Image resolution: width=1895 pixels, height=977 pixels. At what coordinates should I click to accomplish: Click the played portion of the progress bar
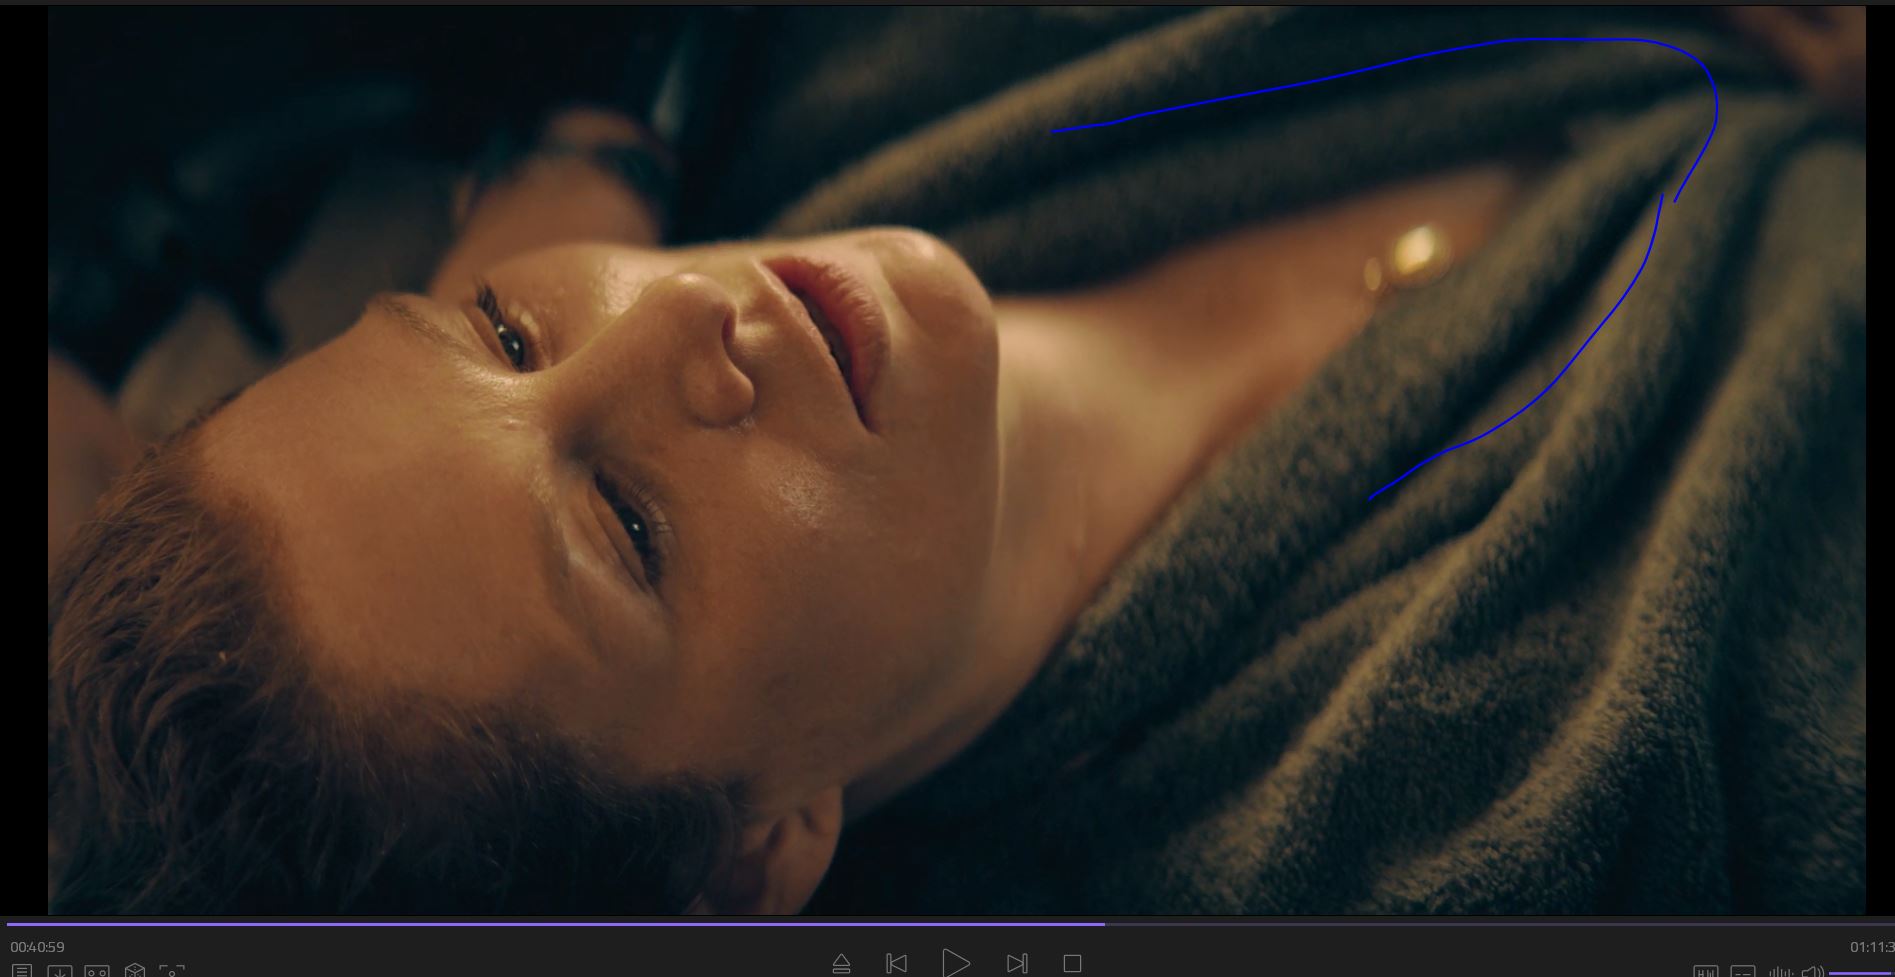[x=550, y=924]
